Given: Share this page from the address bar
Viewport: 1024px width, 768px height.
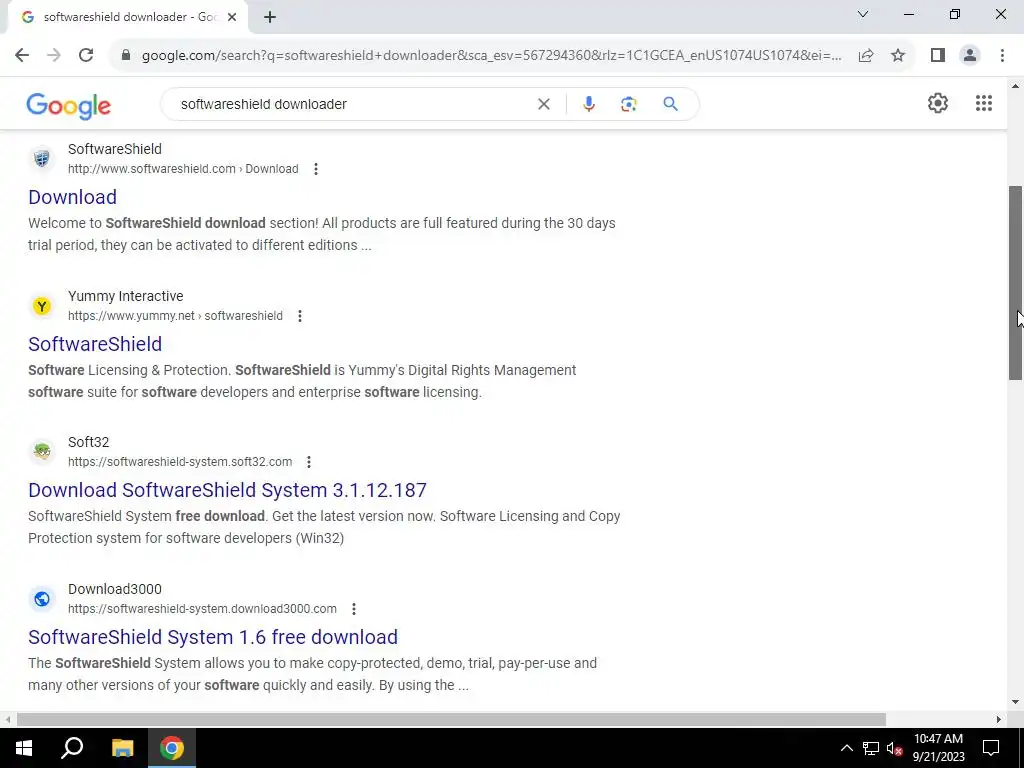Looking at the screenshot, I should [x=866, y=56].
